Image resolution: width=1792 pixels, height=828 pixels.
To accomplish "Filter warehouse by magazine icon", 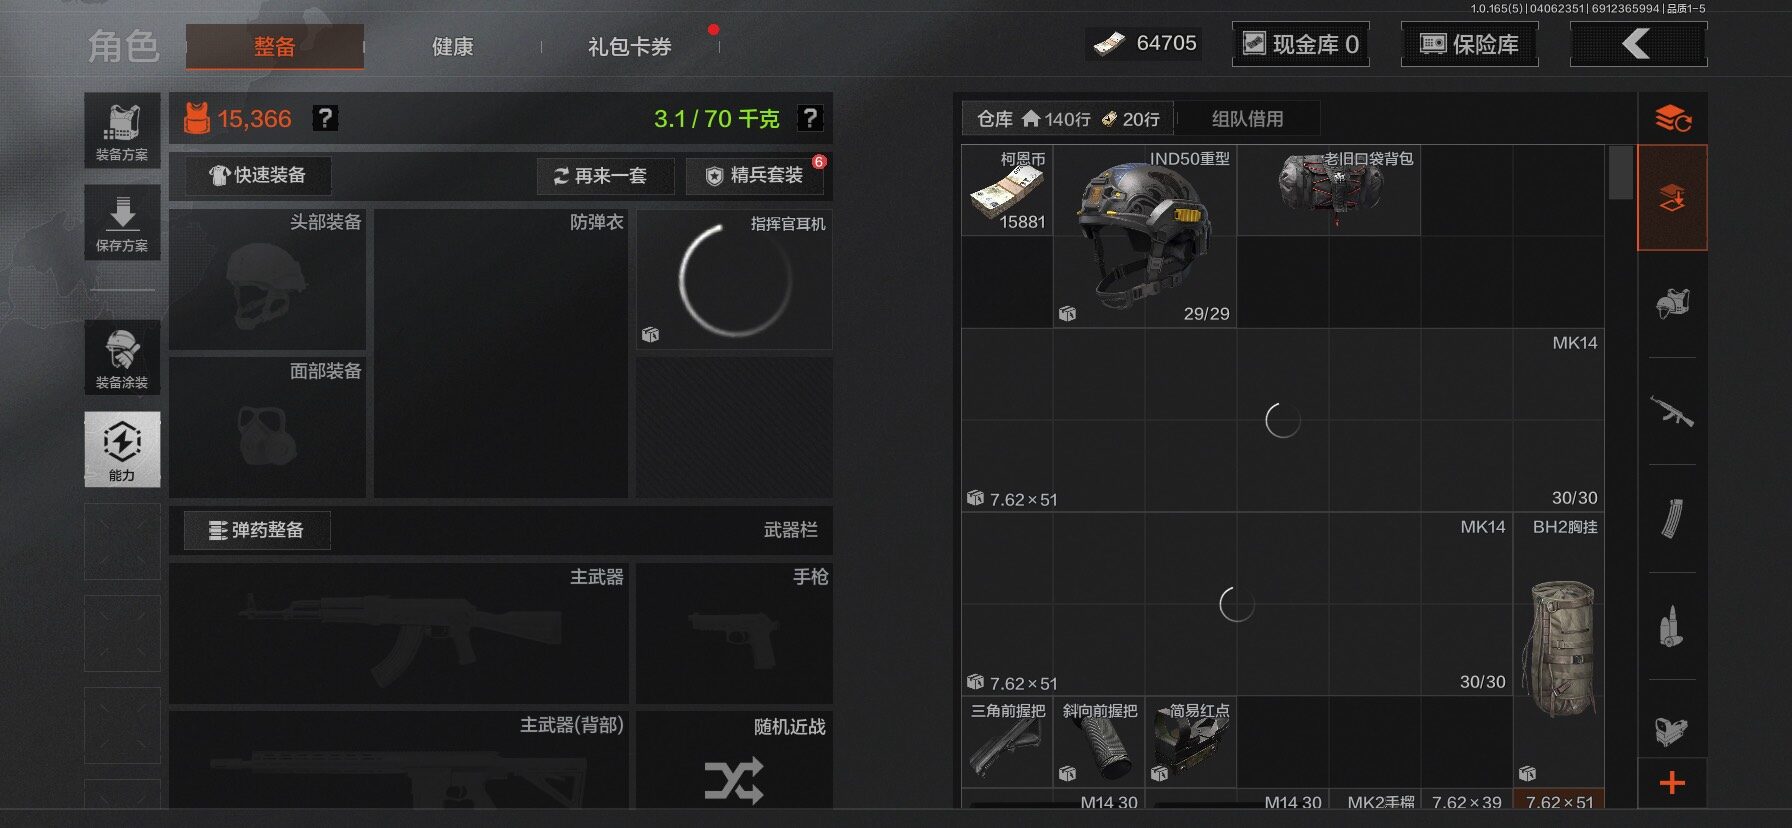I will pyautogui.click(x=1671, y=518).
